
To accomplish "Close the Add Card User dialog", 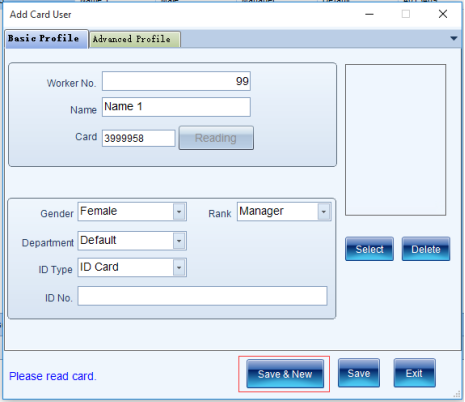I will coord(443,14).
